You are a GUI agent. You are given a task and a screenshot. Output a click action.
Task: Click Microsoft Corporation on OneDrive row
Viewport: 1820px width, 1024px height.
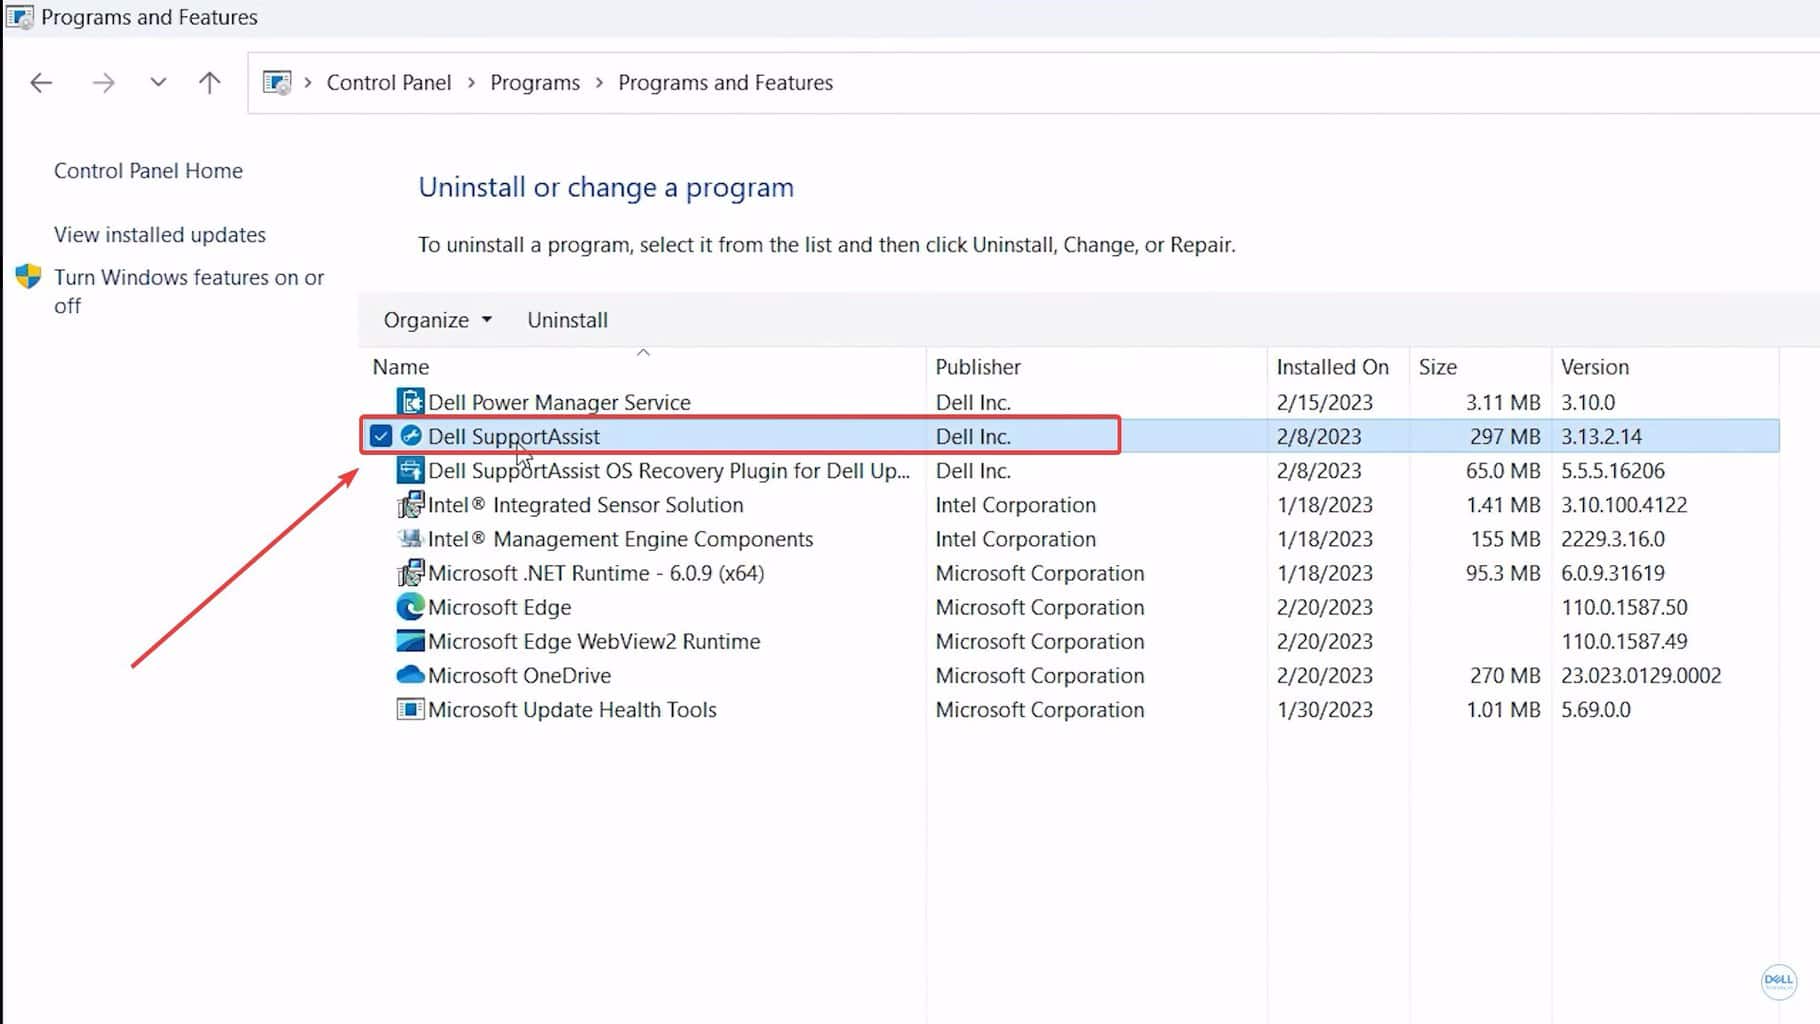click(x=1039, y=675)
